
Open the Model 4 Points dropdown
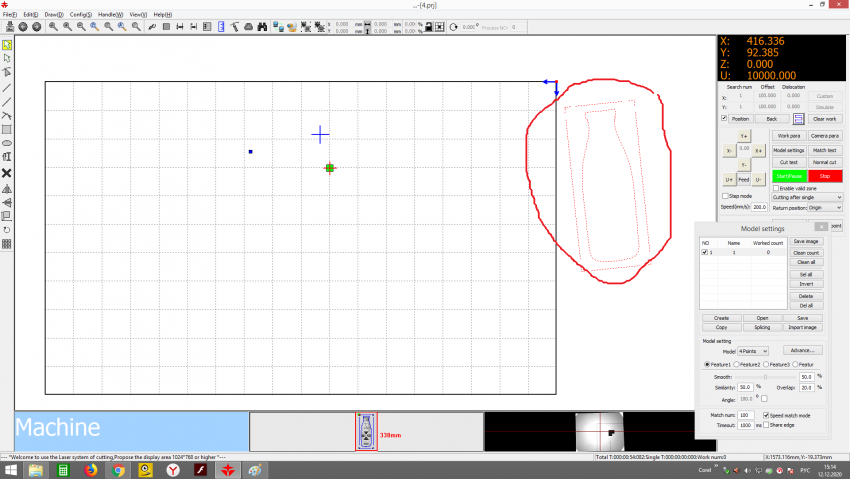click(752, 351)
